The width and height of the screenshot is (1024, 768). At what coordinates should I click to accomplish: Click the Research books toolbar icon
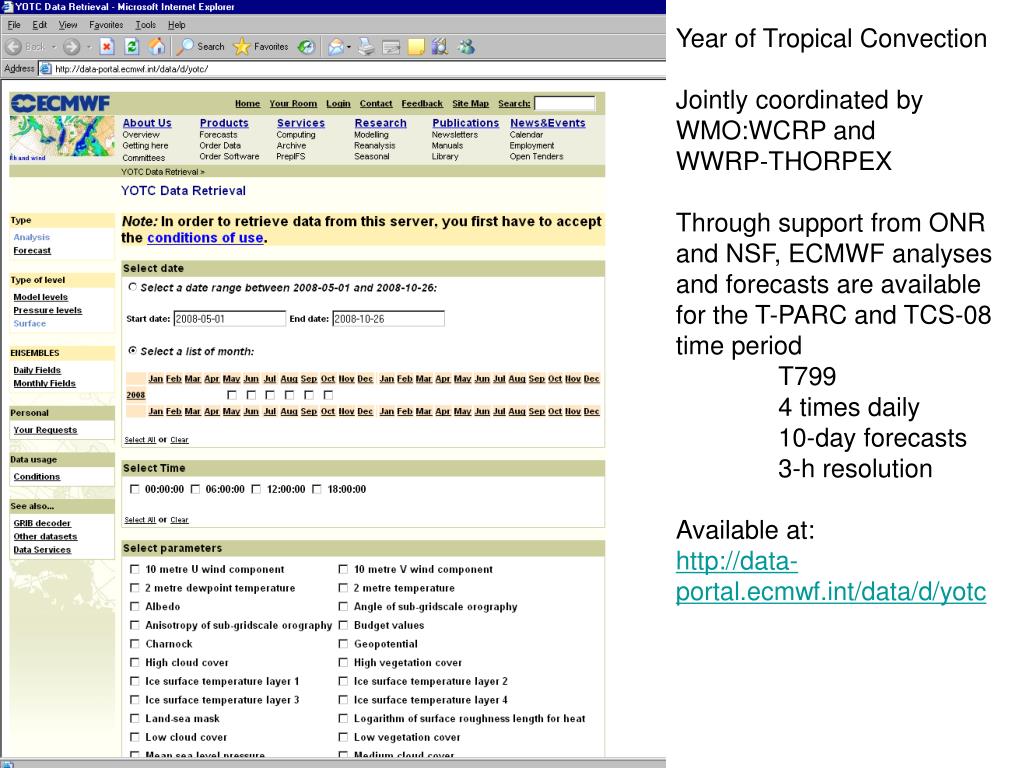pyautogui.click(x=440, y=46)
